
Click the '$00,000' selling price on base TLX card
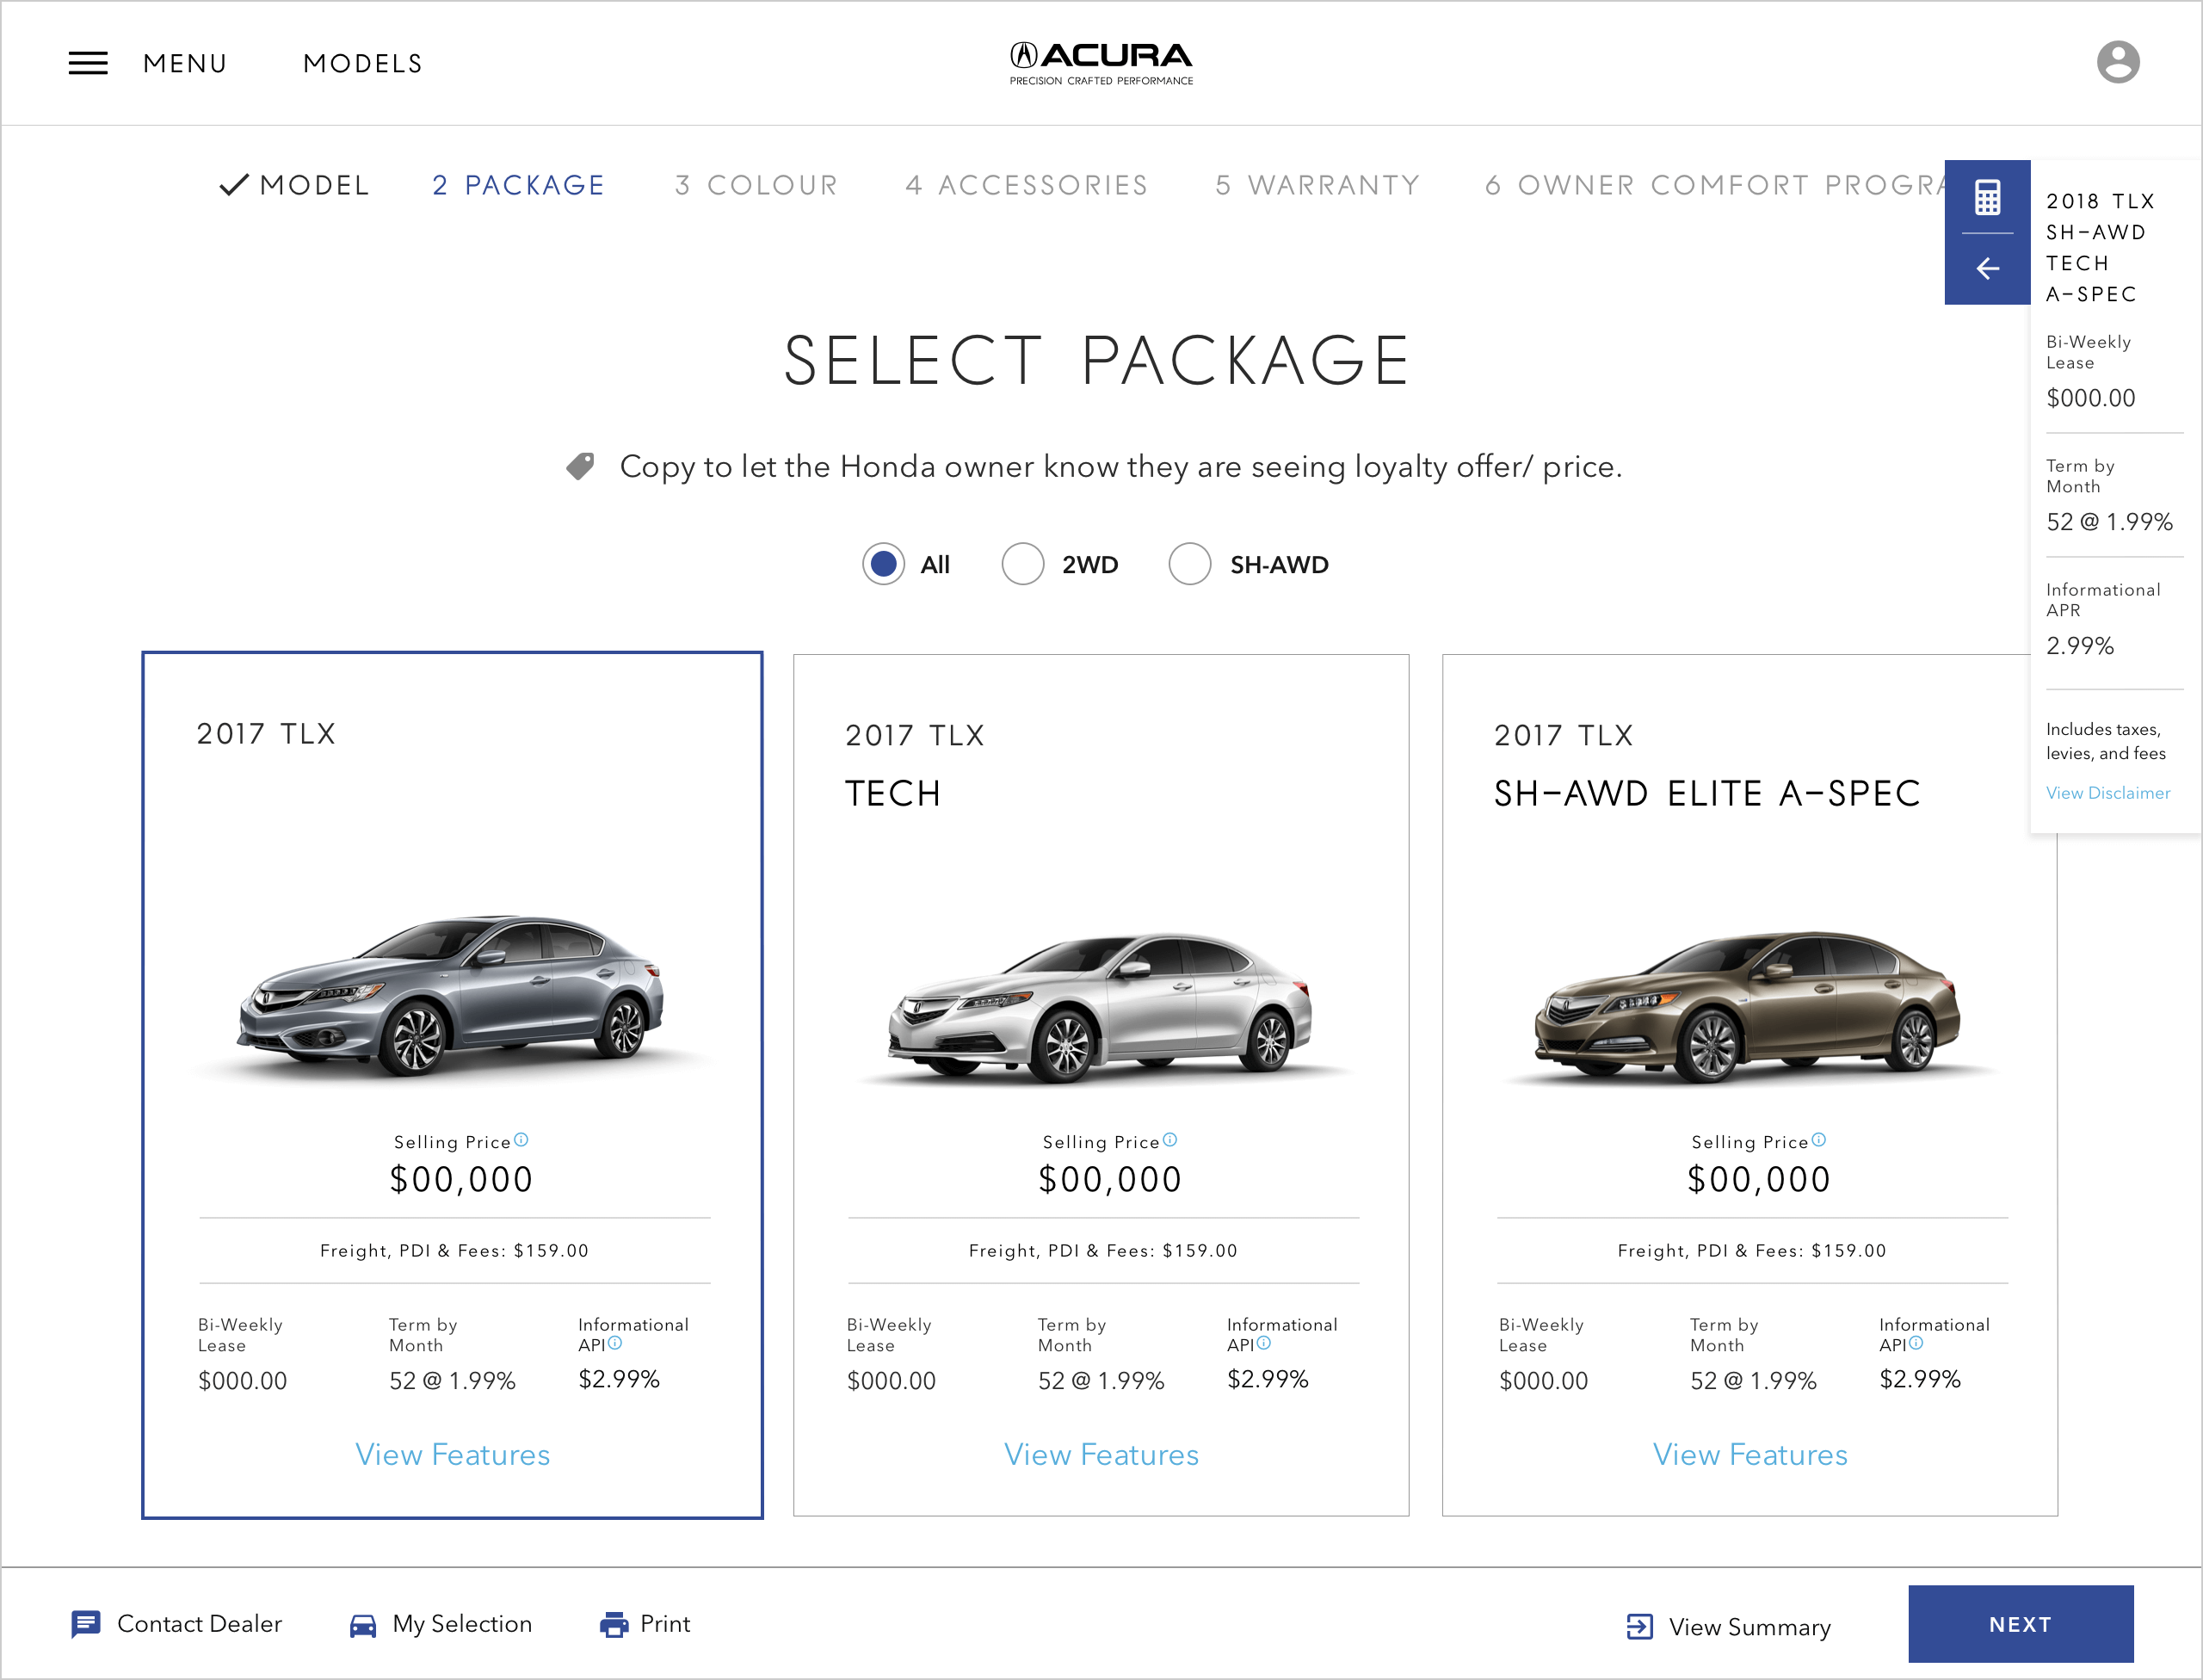(x=460, y=1179)
